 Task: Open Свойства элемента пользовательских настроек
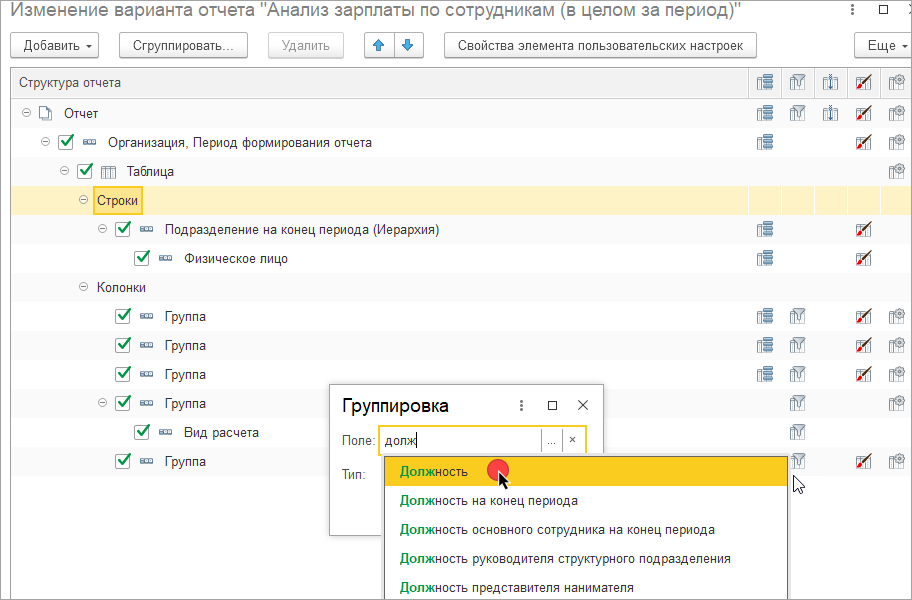point(600,46)
